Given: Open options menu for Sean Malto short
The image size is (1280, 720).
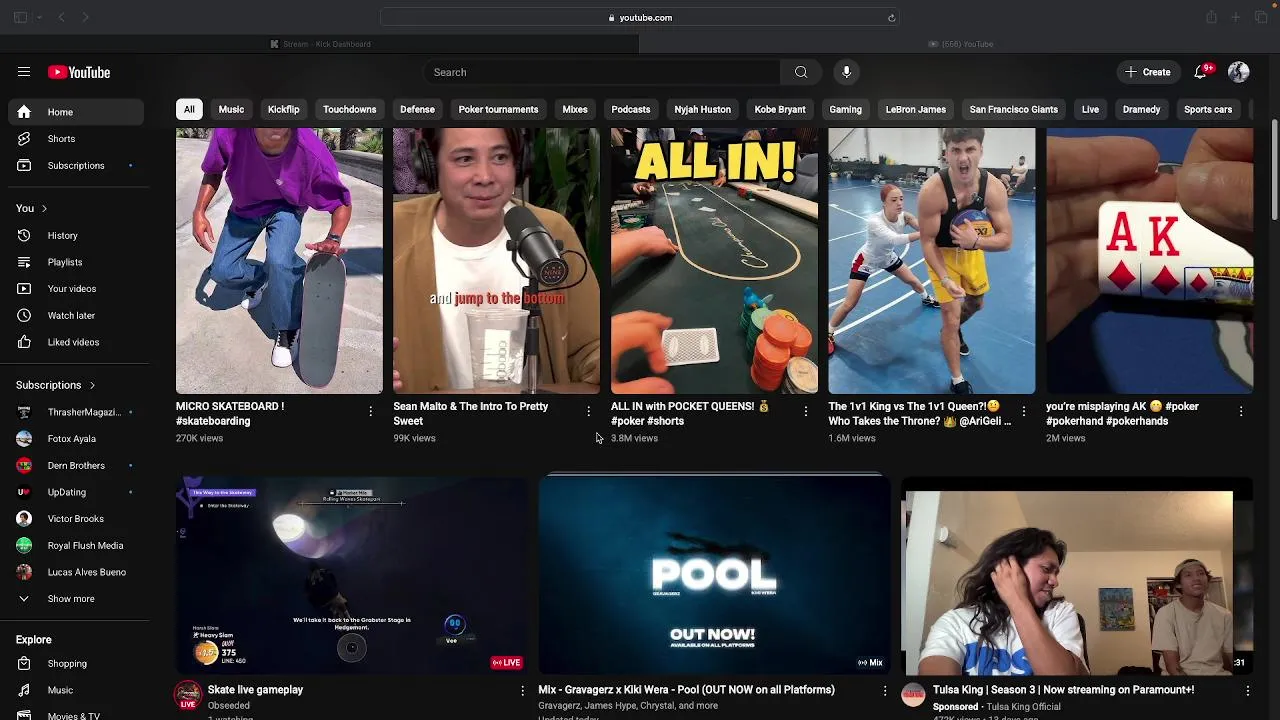Looking at the screenshot, I should (x=588, y=411).
